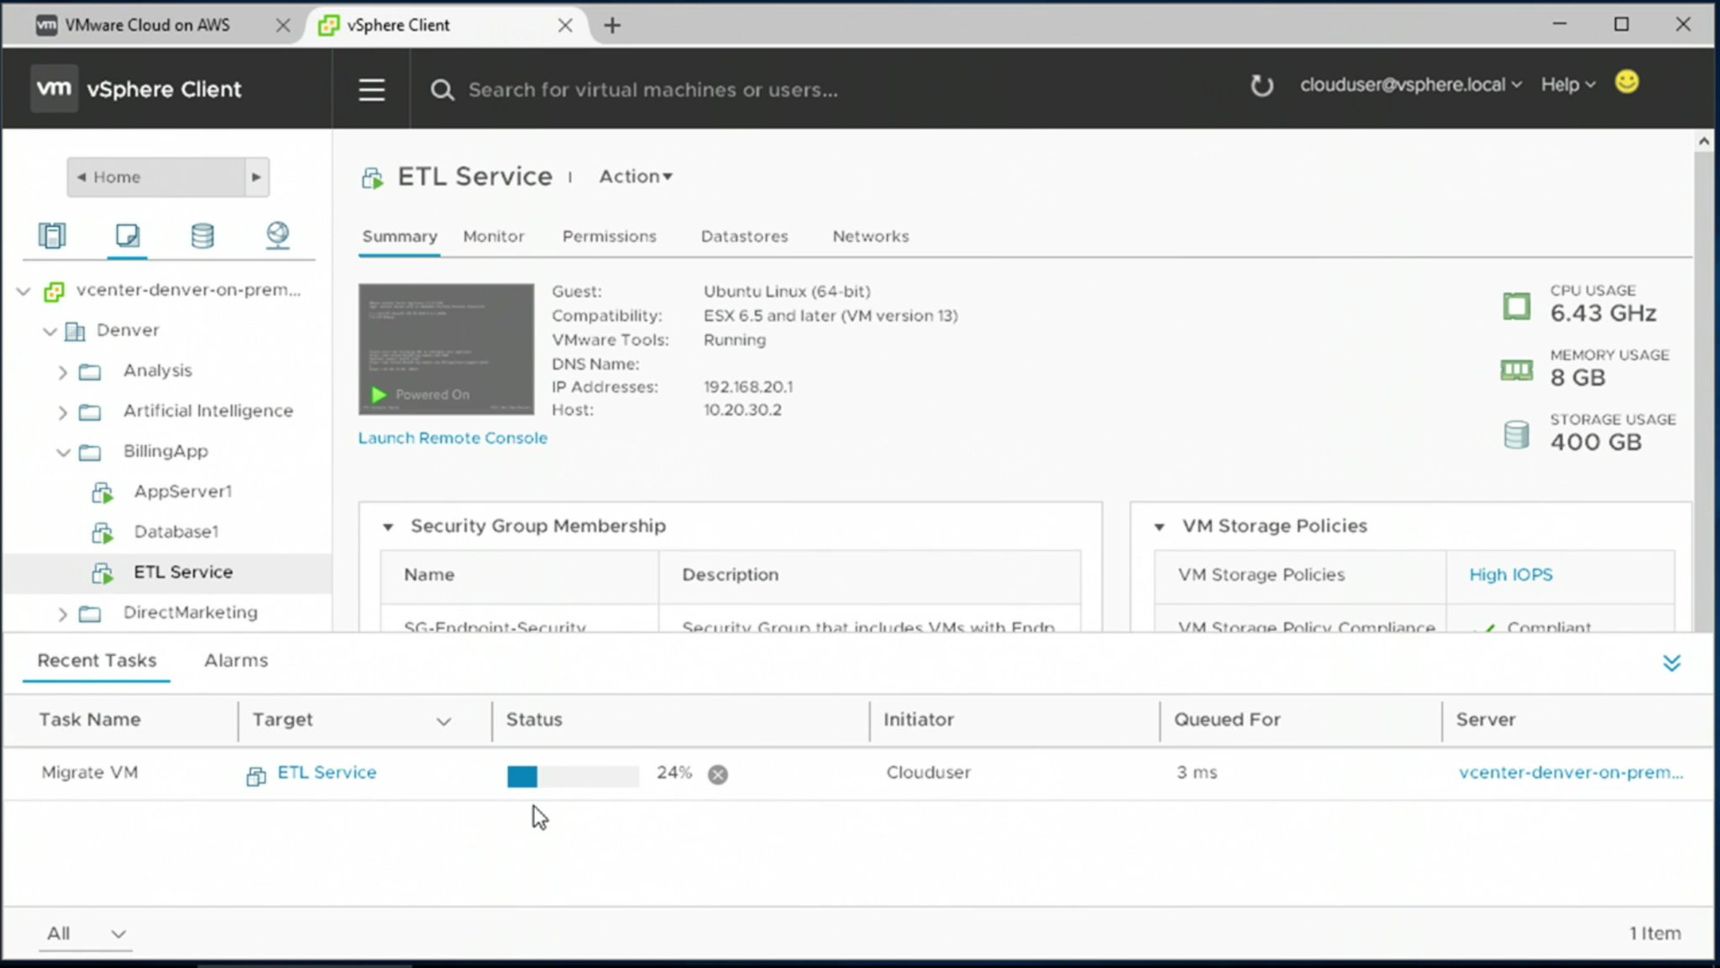Select Database1 in the inventory tree
Viewport: 1720px width, 968px height.
point(176,532)
